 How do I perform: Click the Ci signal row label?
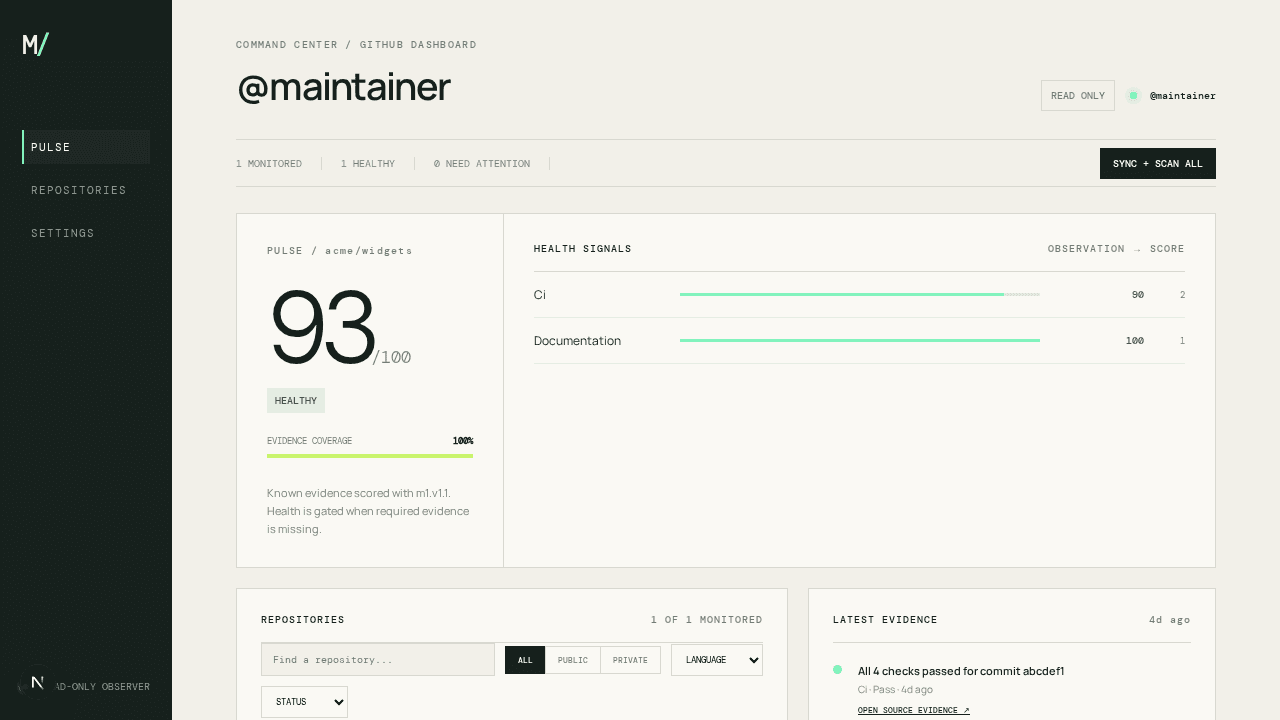click(540, 295)
